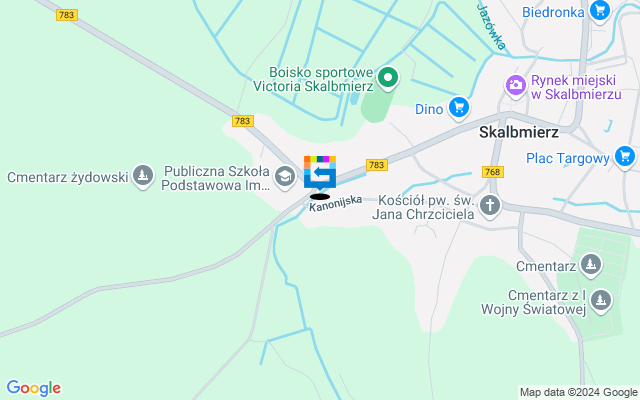Image resolution: width=640 pixels, height=400 pixels.
Task: Click the school graduation cap icon
Action: 285,177
